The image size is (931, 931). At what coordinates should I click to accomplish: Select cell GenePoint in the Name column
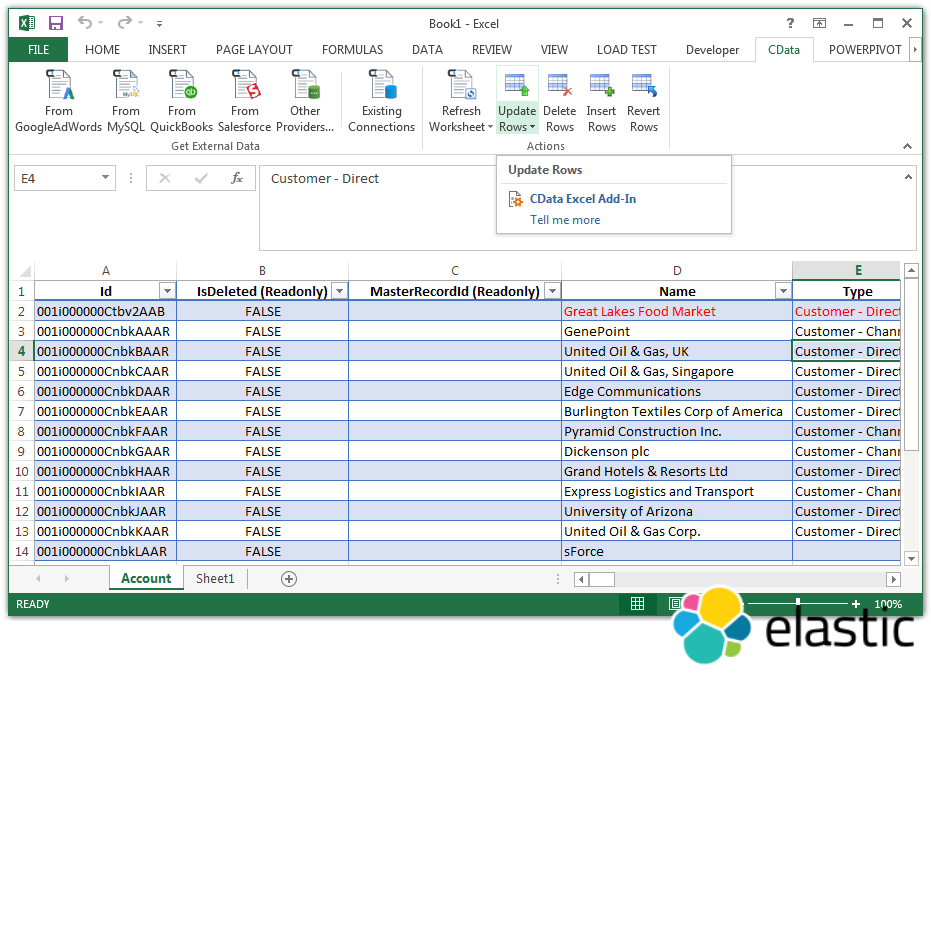[677, 331]
